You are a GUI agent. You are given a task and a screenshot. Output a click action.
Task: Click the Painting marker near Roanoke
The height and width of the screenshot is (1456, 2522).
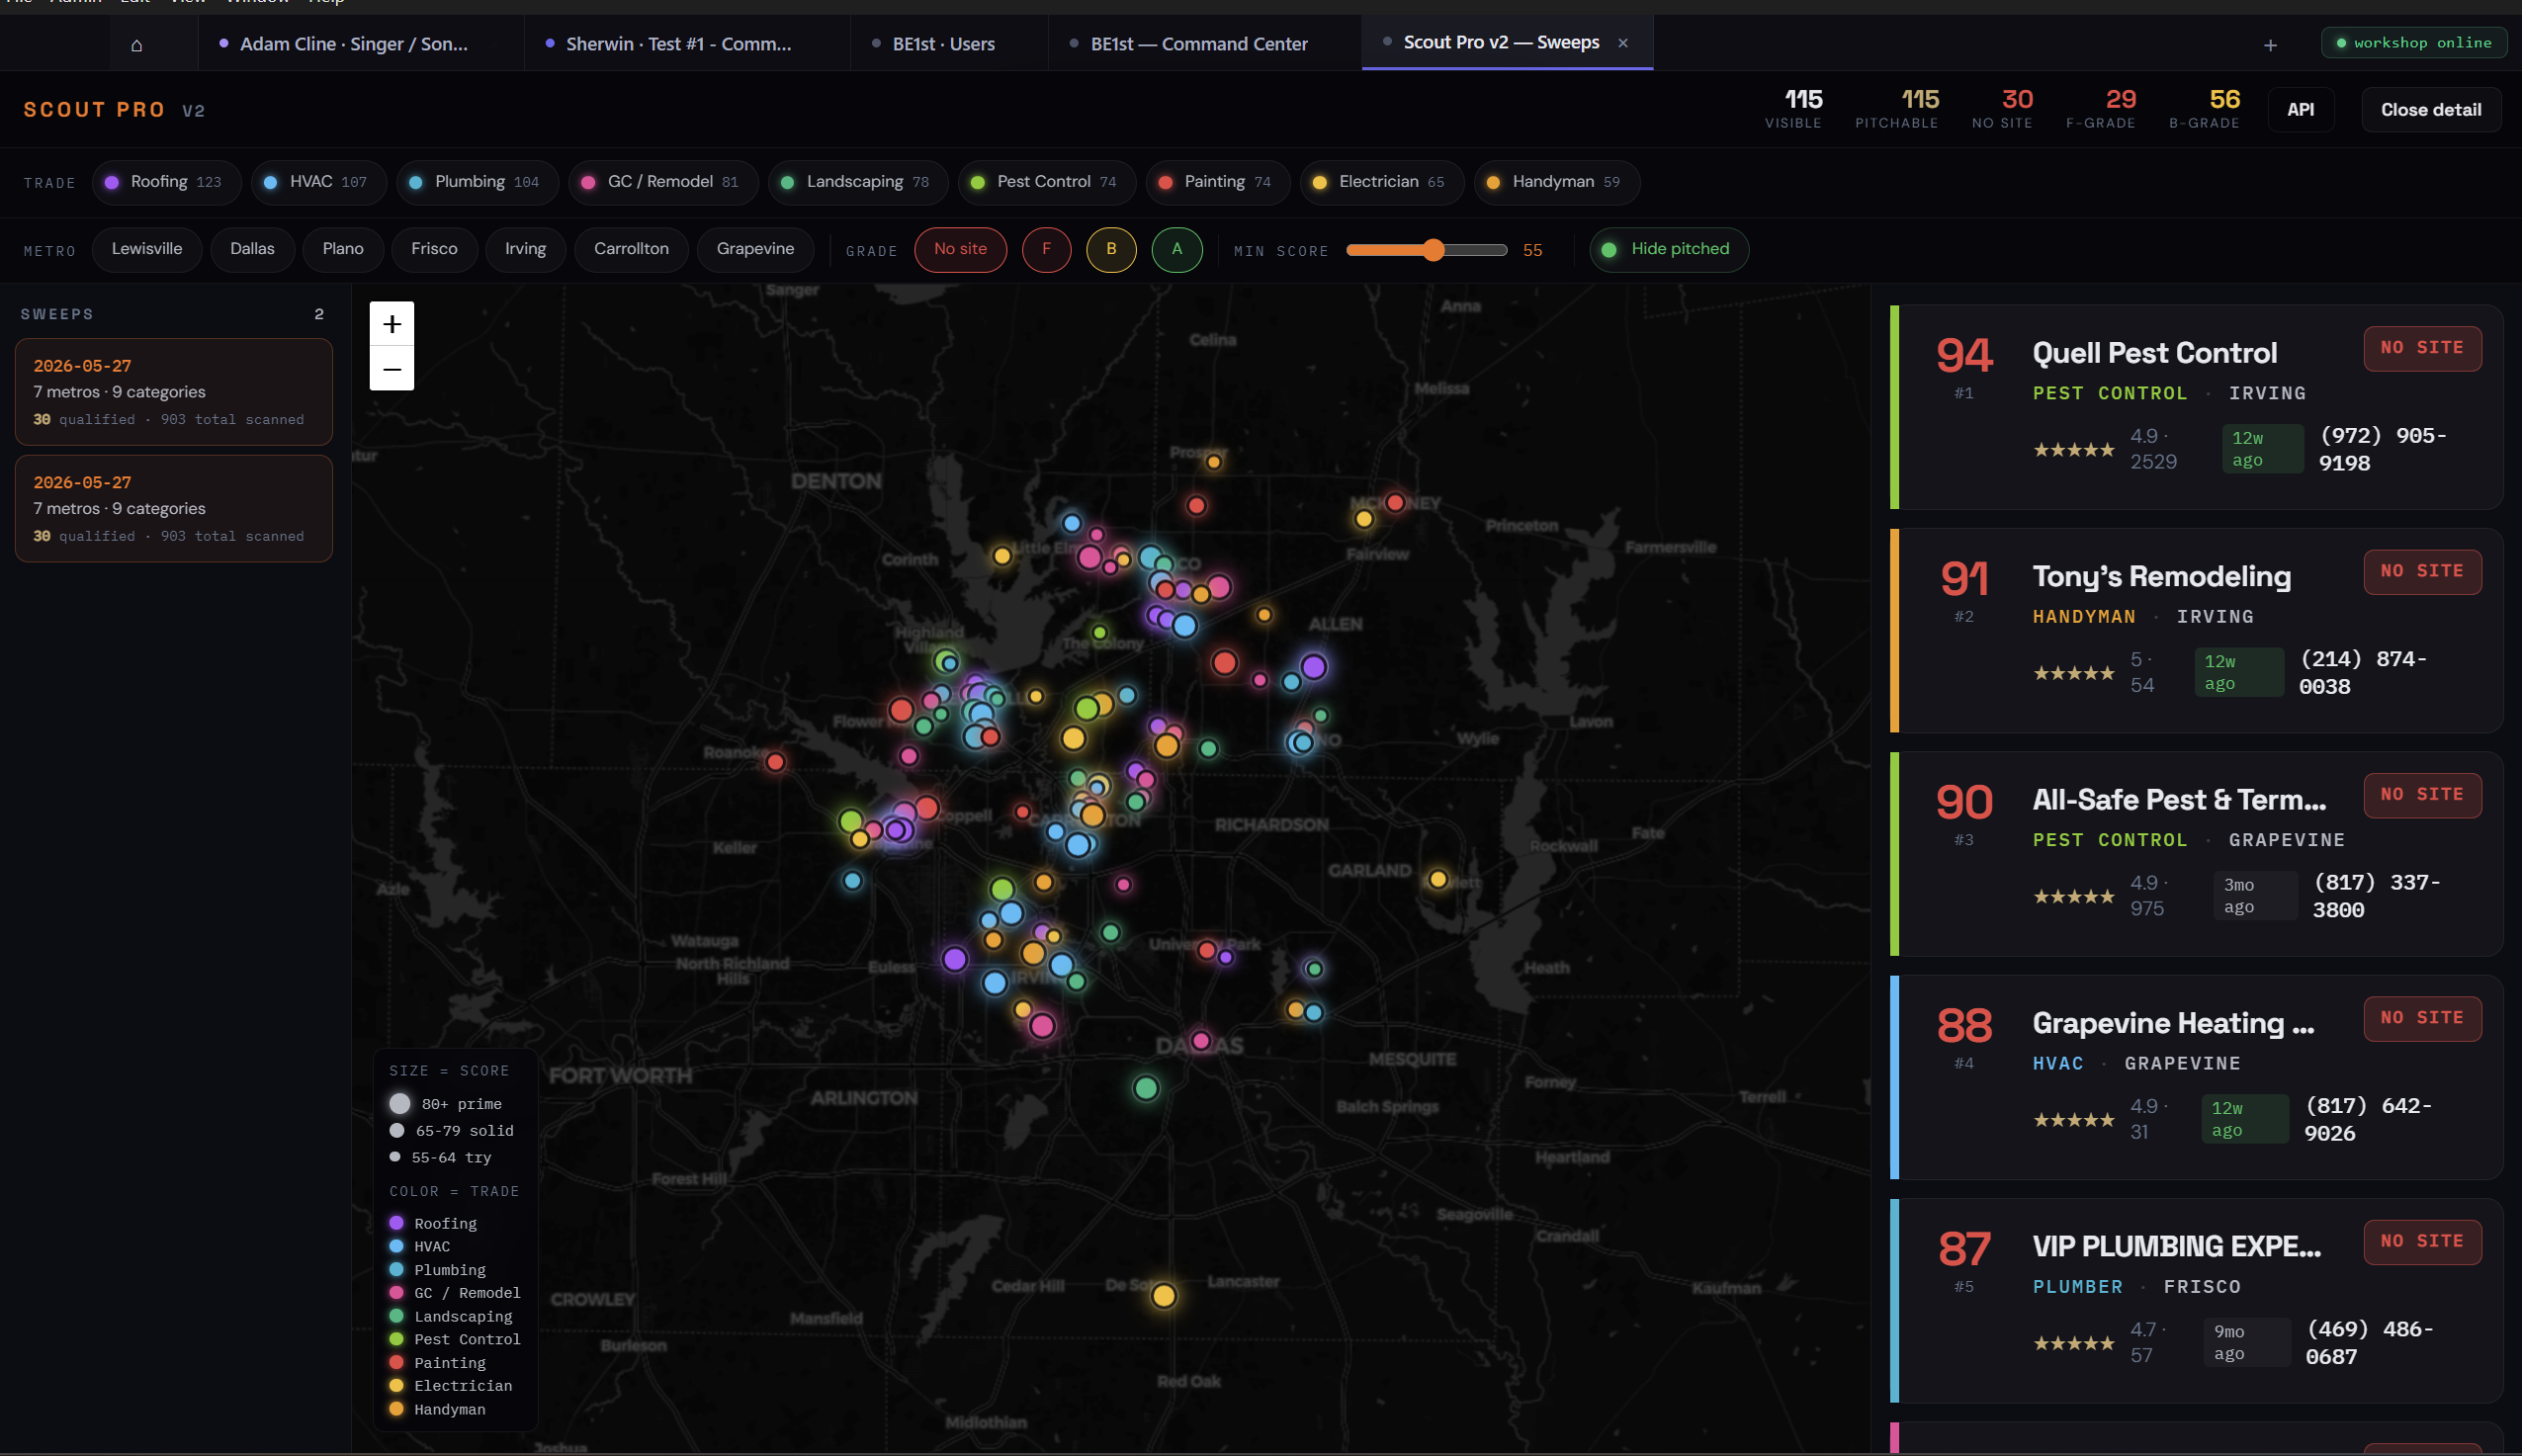(x=775, y=762)
